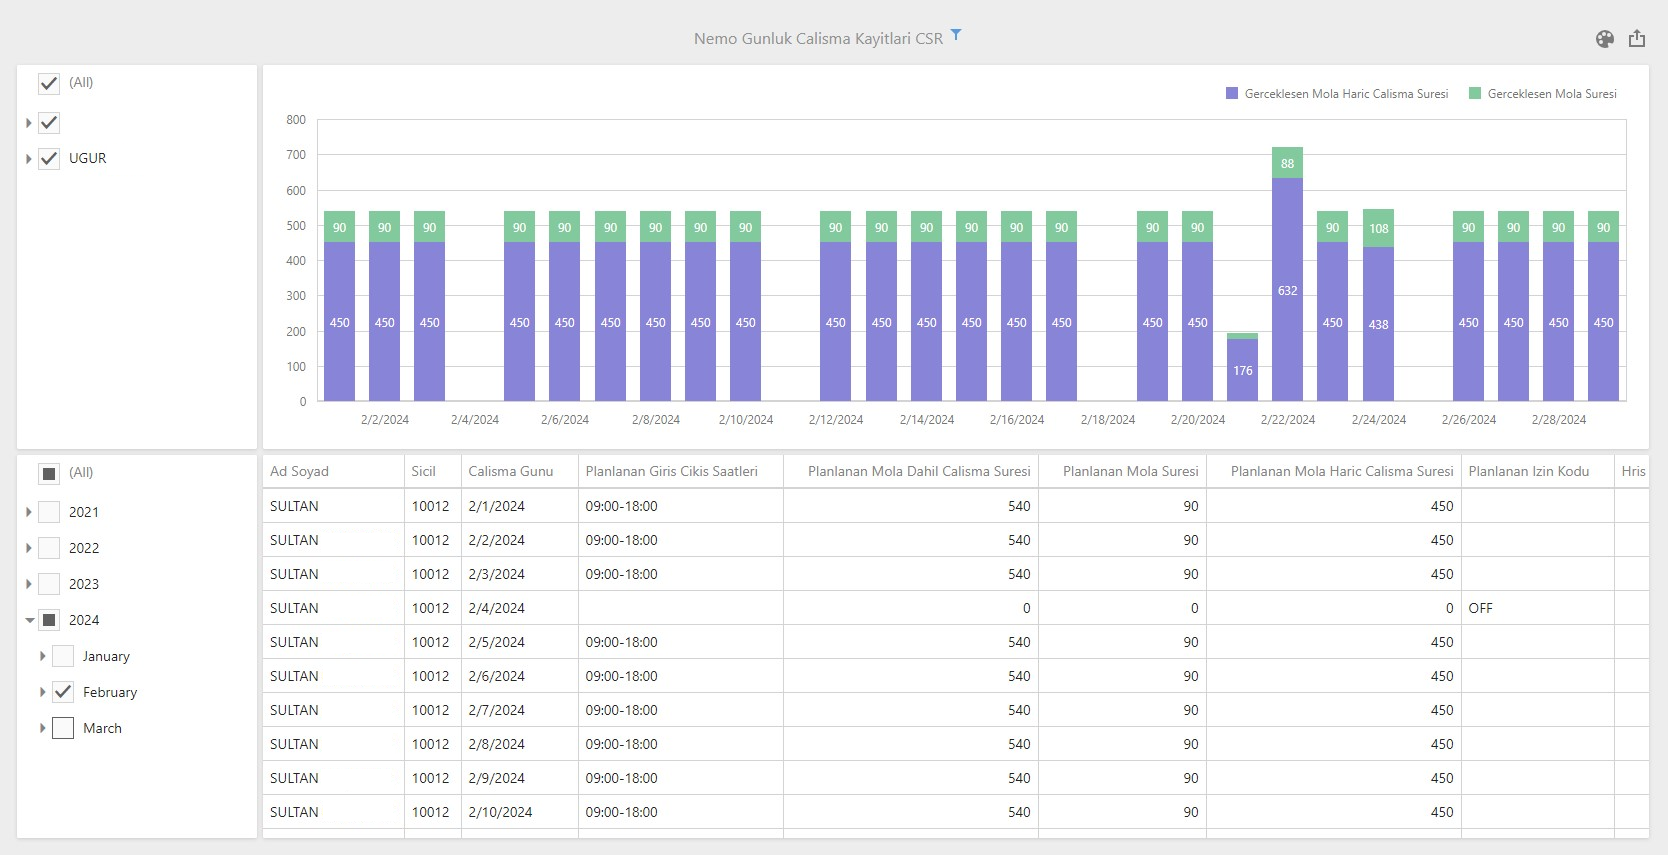The height and width of the screenshot is (855, 1668).
Task: Toggle the top (All) names checkbox
Action: 49,83
